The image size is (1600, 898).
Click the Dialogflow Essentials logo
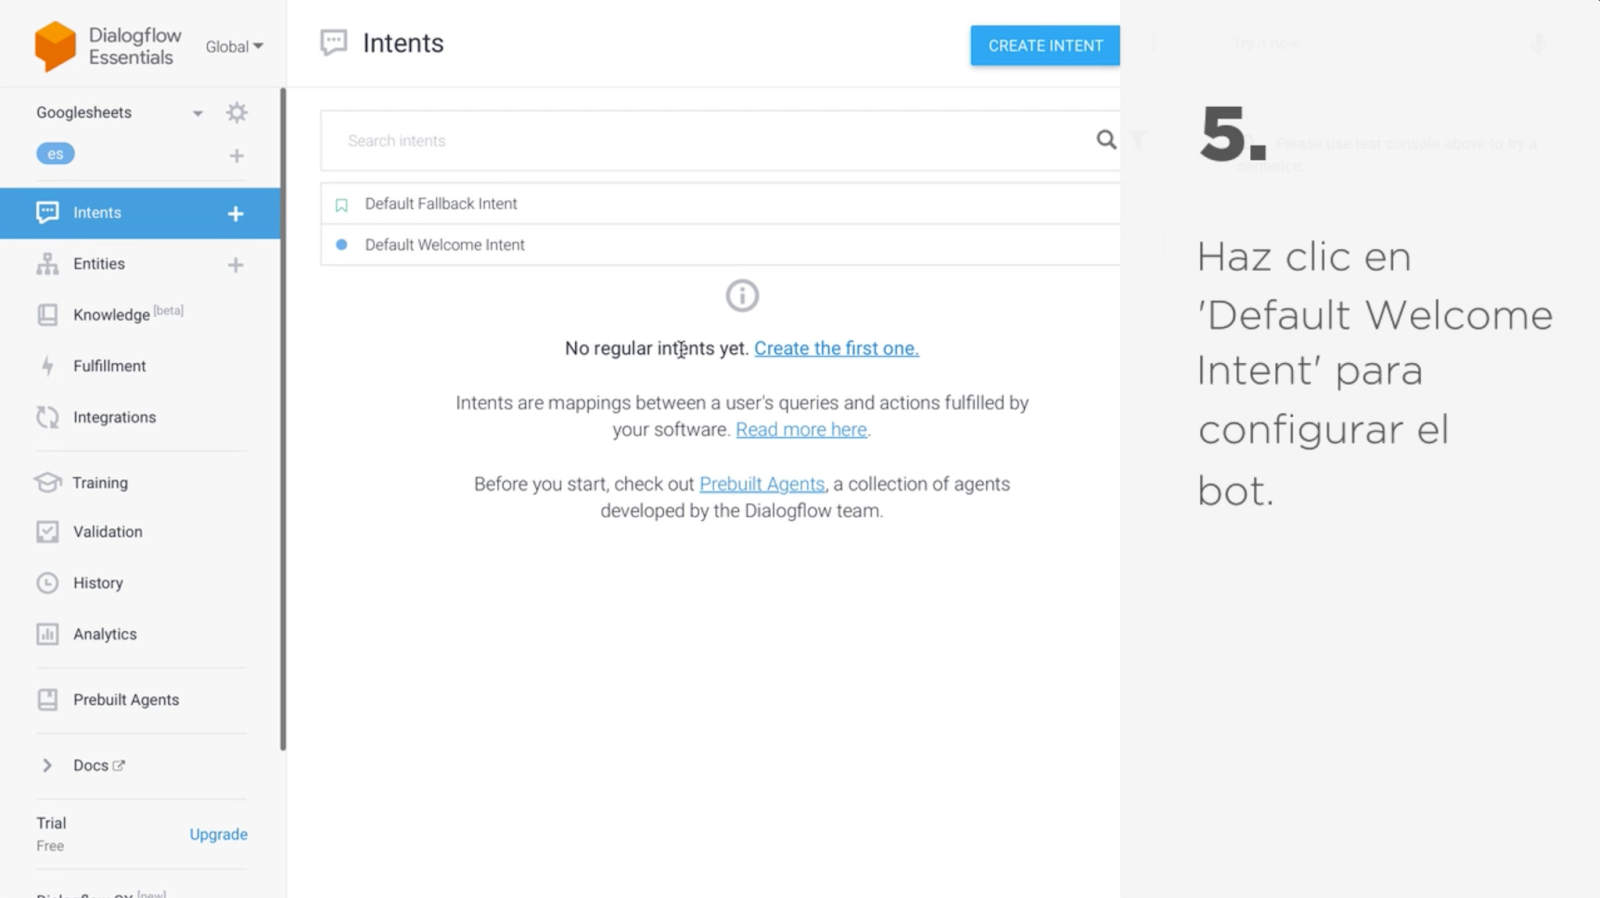(x=108, y=46)
